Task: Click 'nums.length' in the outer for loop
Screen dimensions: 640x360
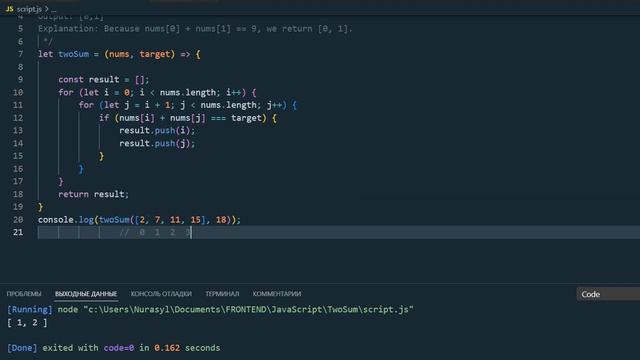Action: pos(188,93)
